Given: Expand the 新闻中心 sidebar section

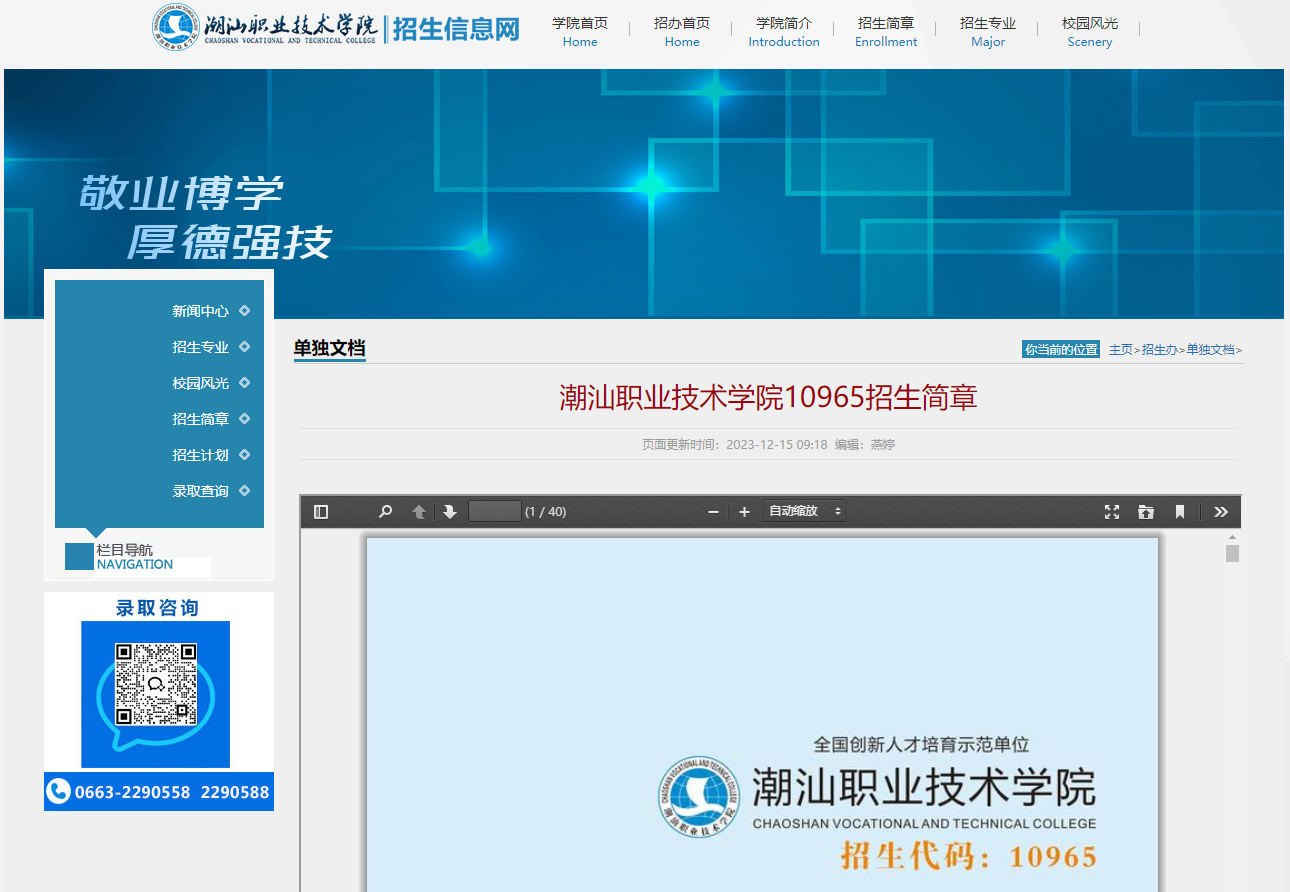Looking at the screenshot, I should (200, 311).
